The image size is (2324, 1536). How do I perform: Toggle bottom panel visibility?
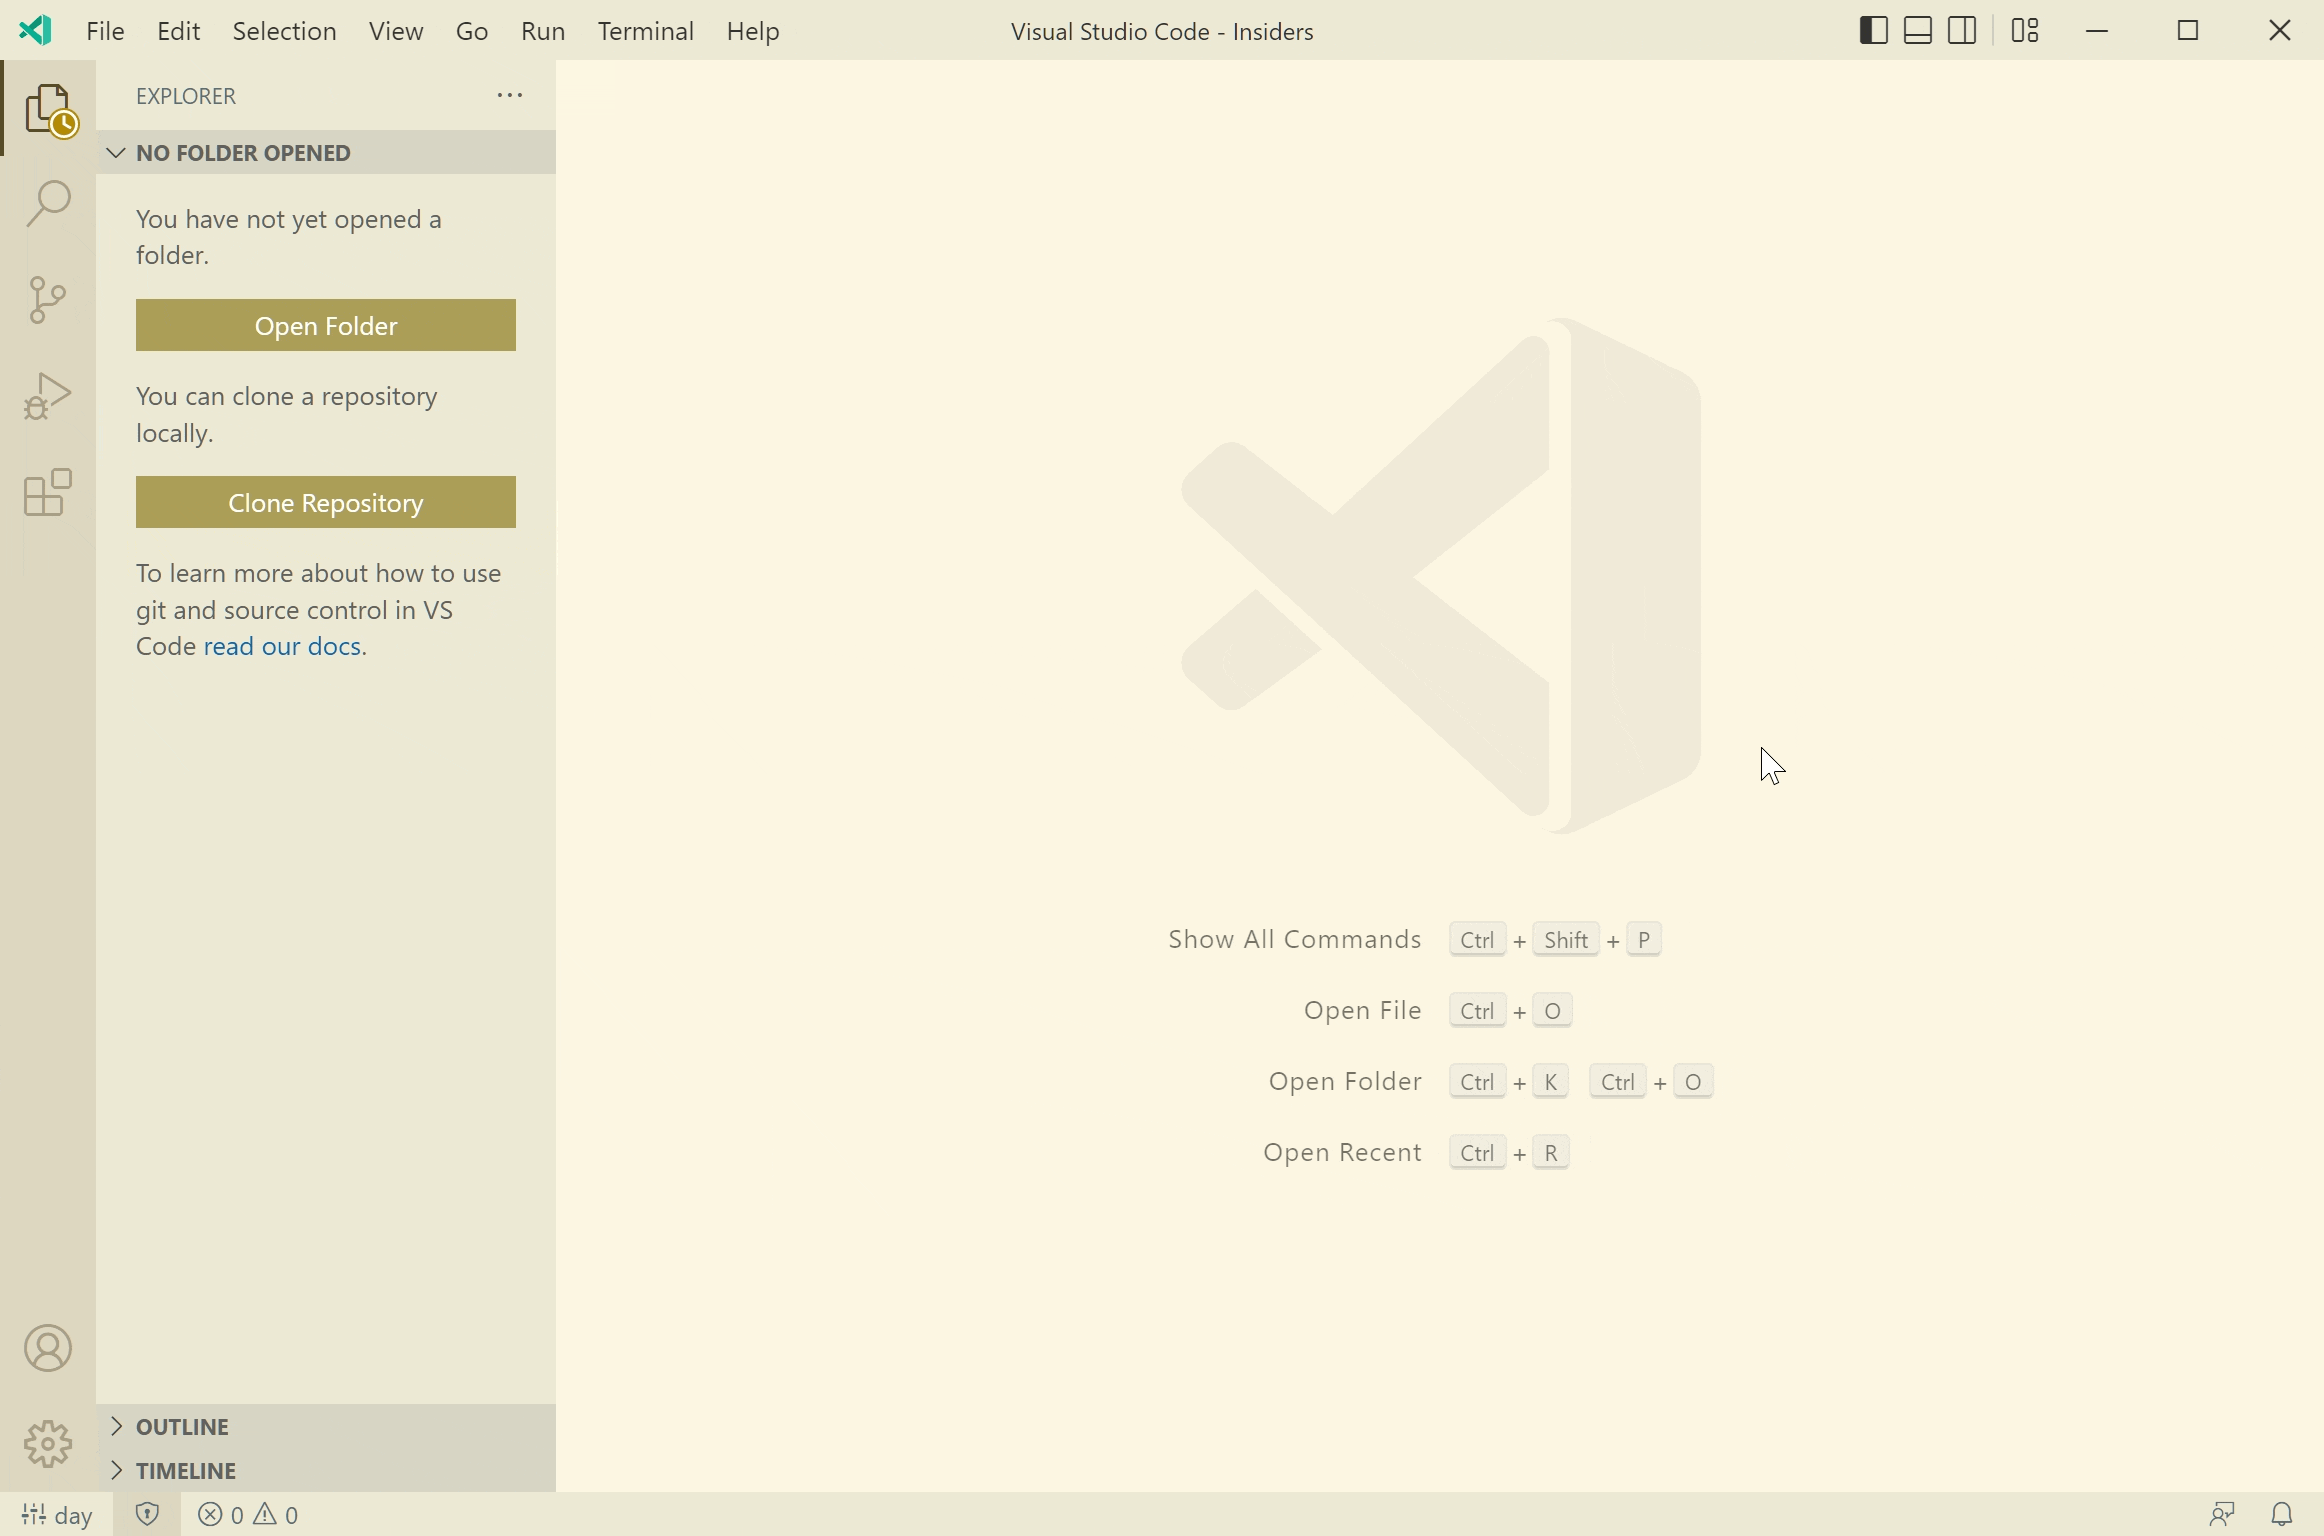click(x=1917, y=31)
